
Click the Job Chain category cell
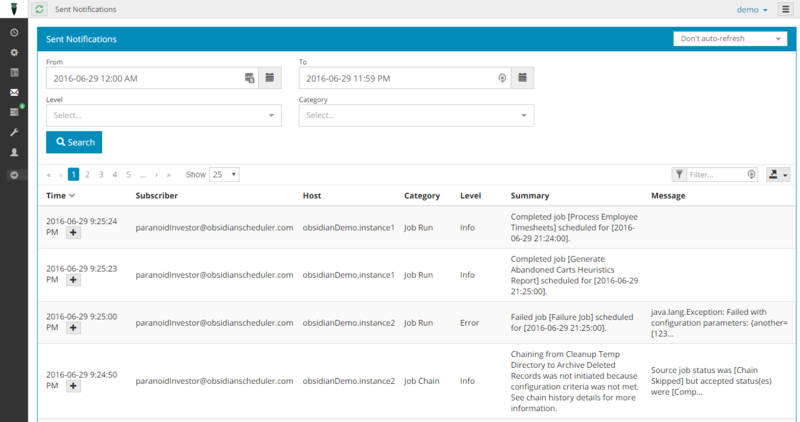tap(421, 381)
